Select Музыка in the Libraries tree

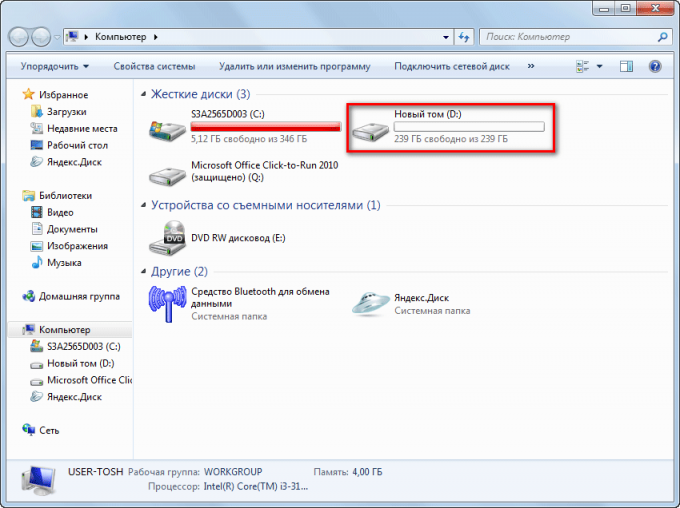pos(63,262)
